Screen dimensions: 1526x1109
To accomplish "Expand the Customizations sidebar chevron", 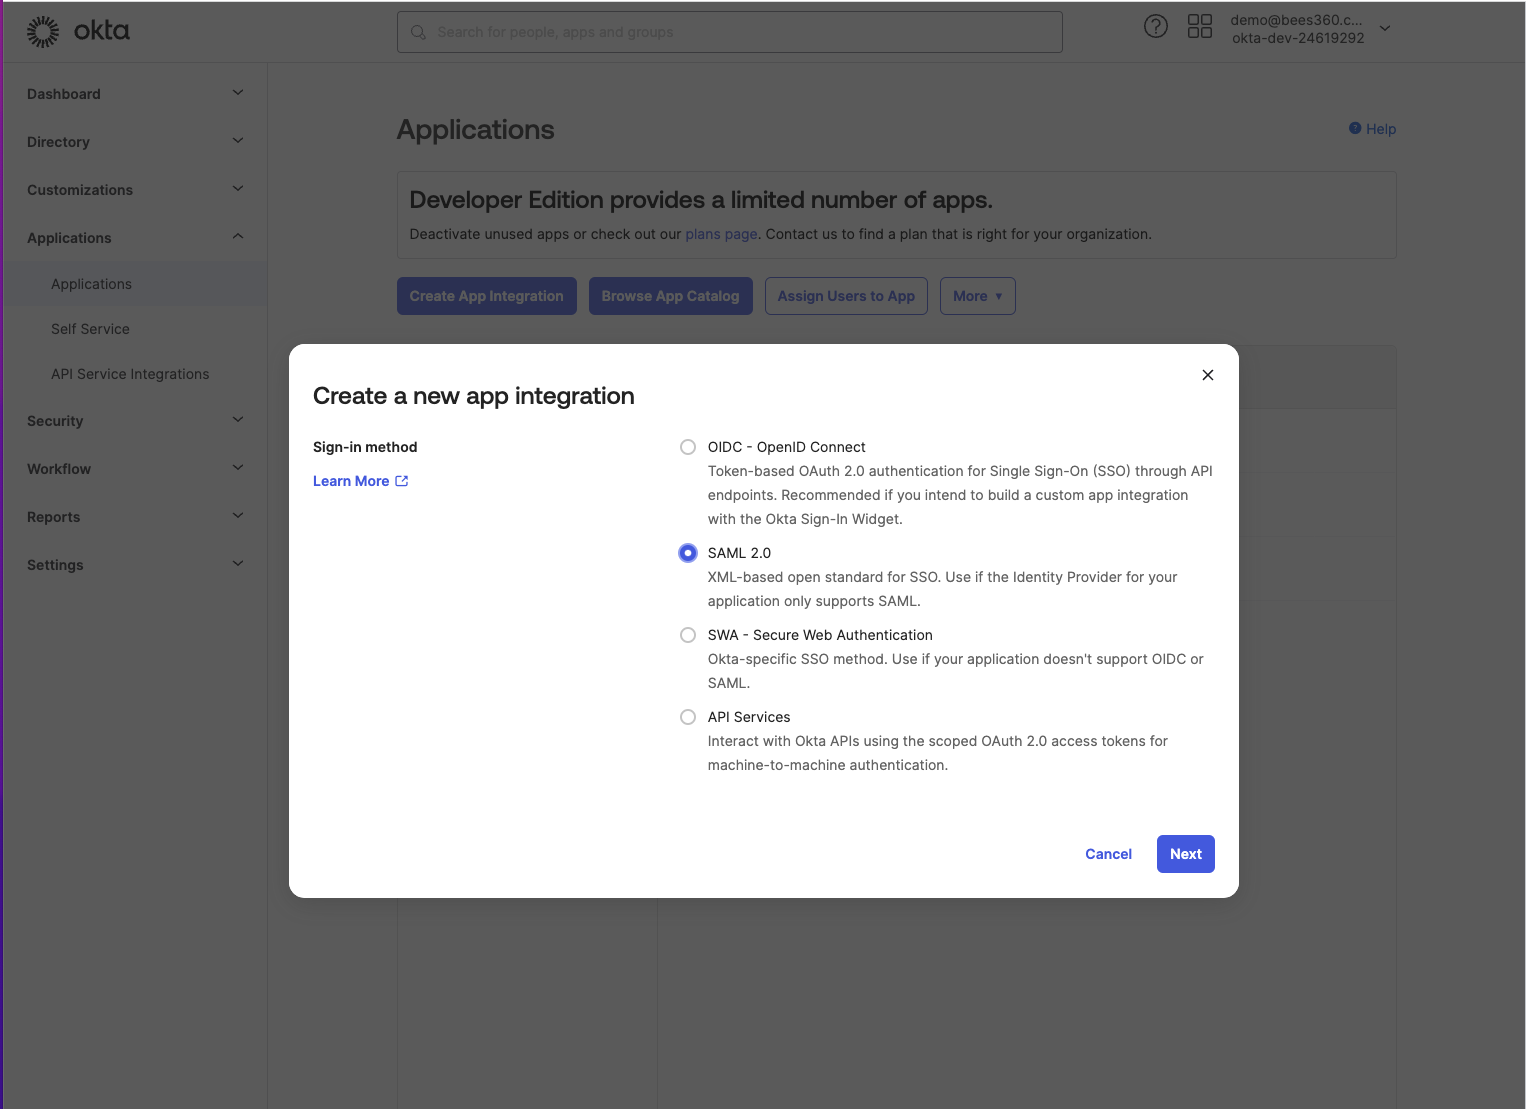I will coord(238,189).
